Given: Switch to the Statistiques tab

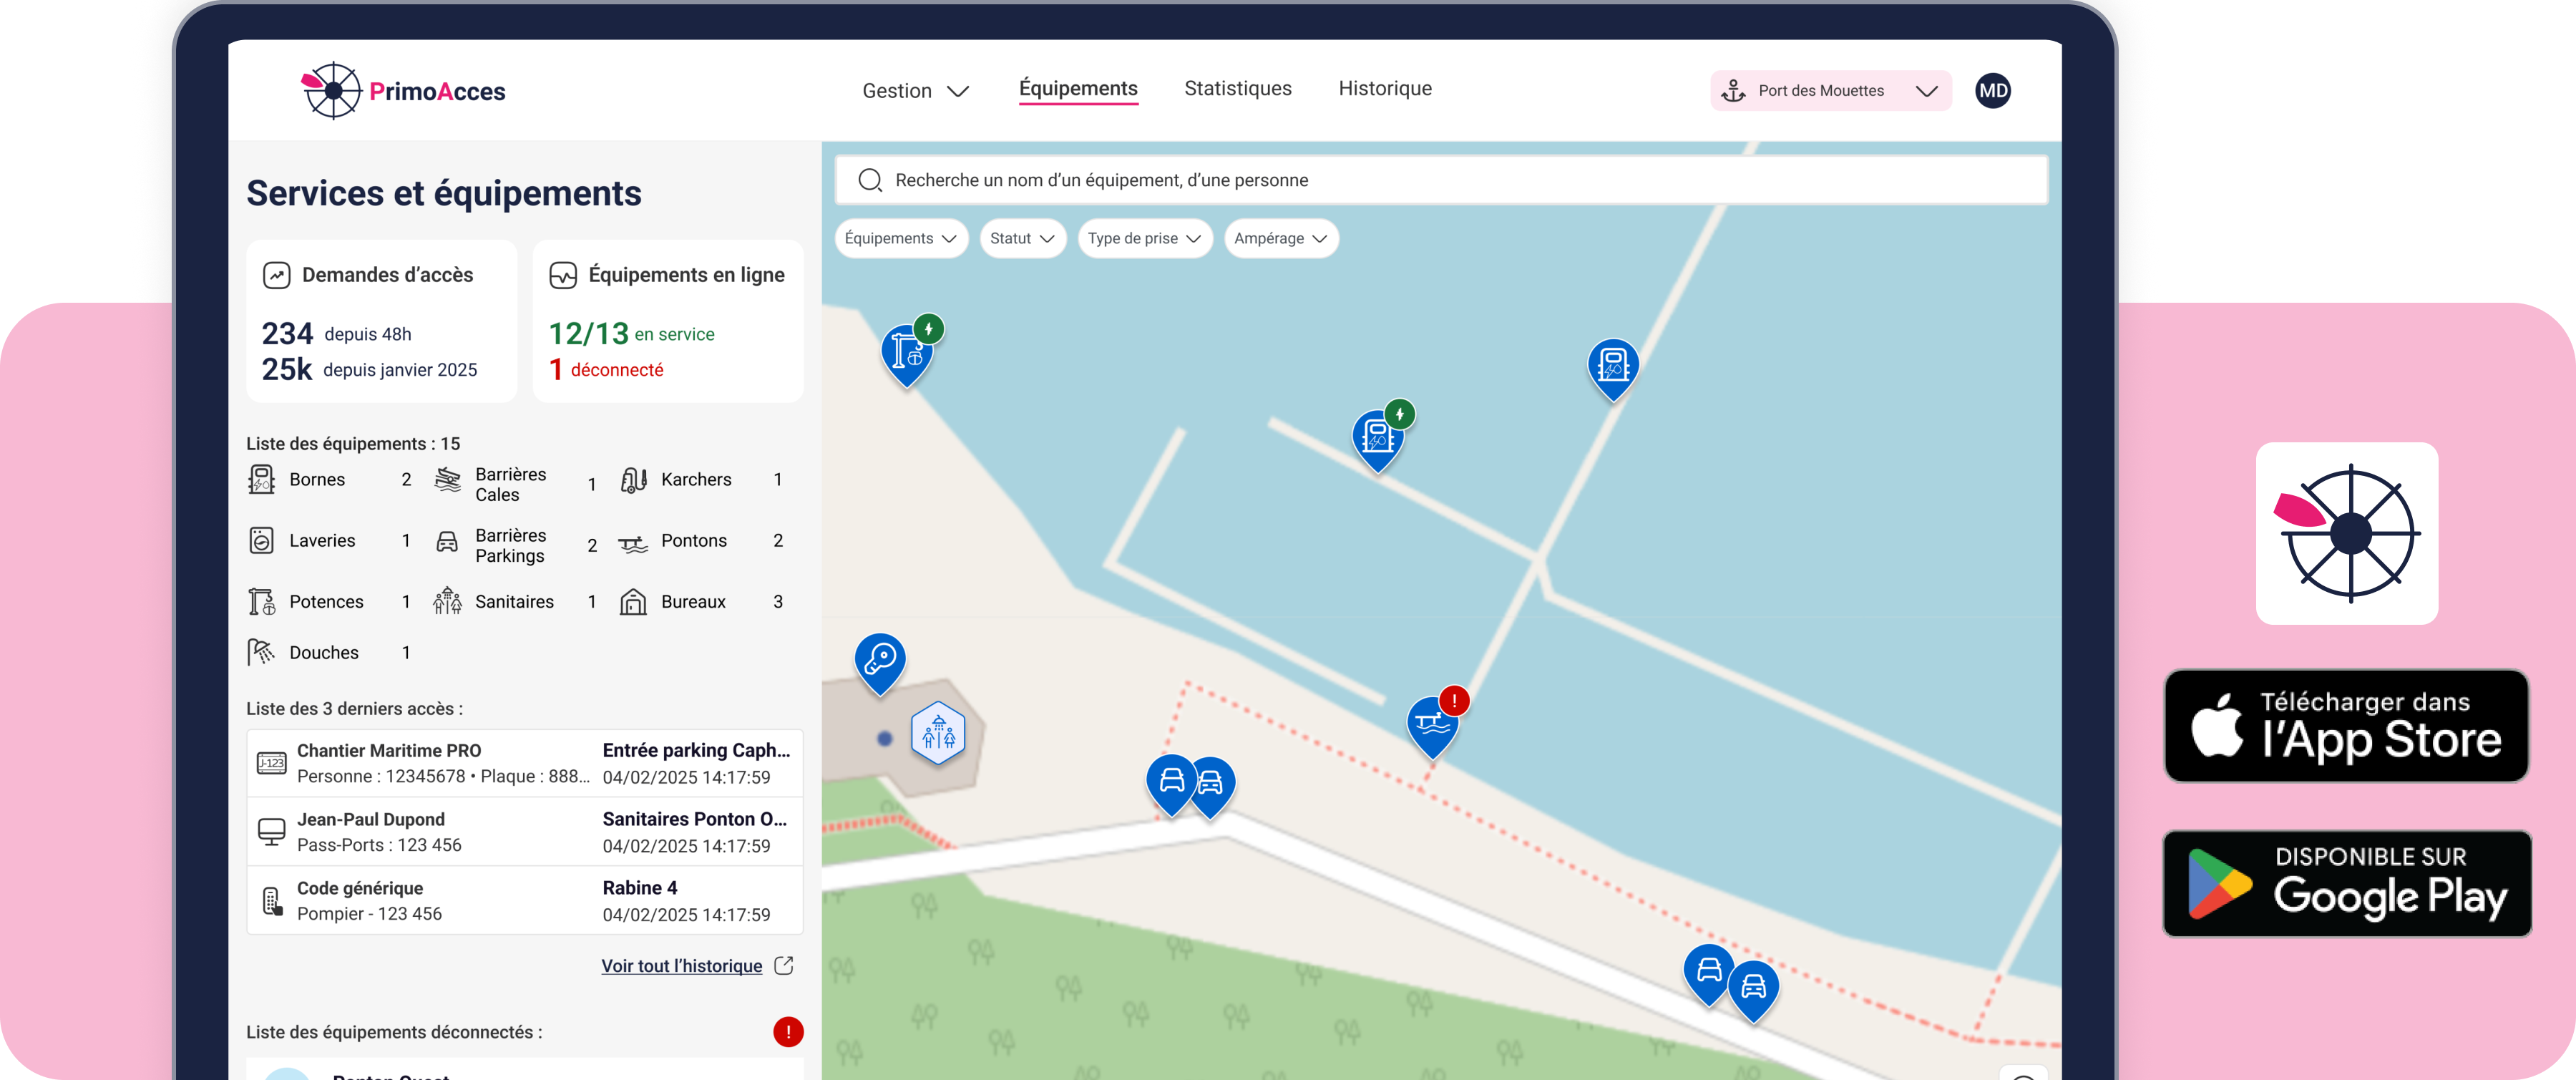Looking at the screenshot, I should point(1237,89).
